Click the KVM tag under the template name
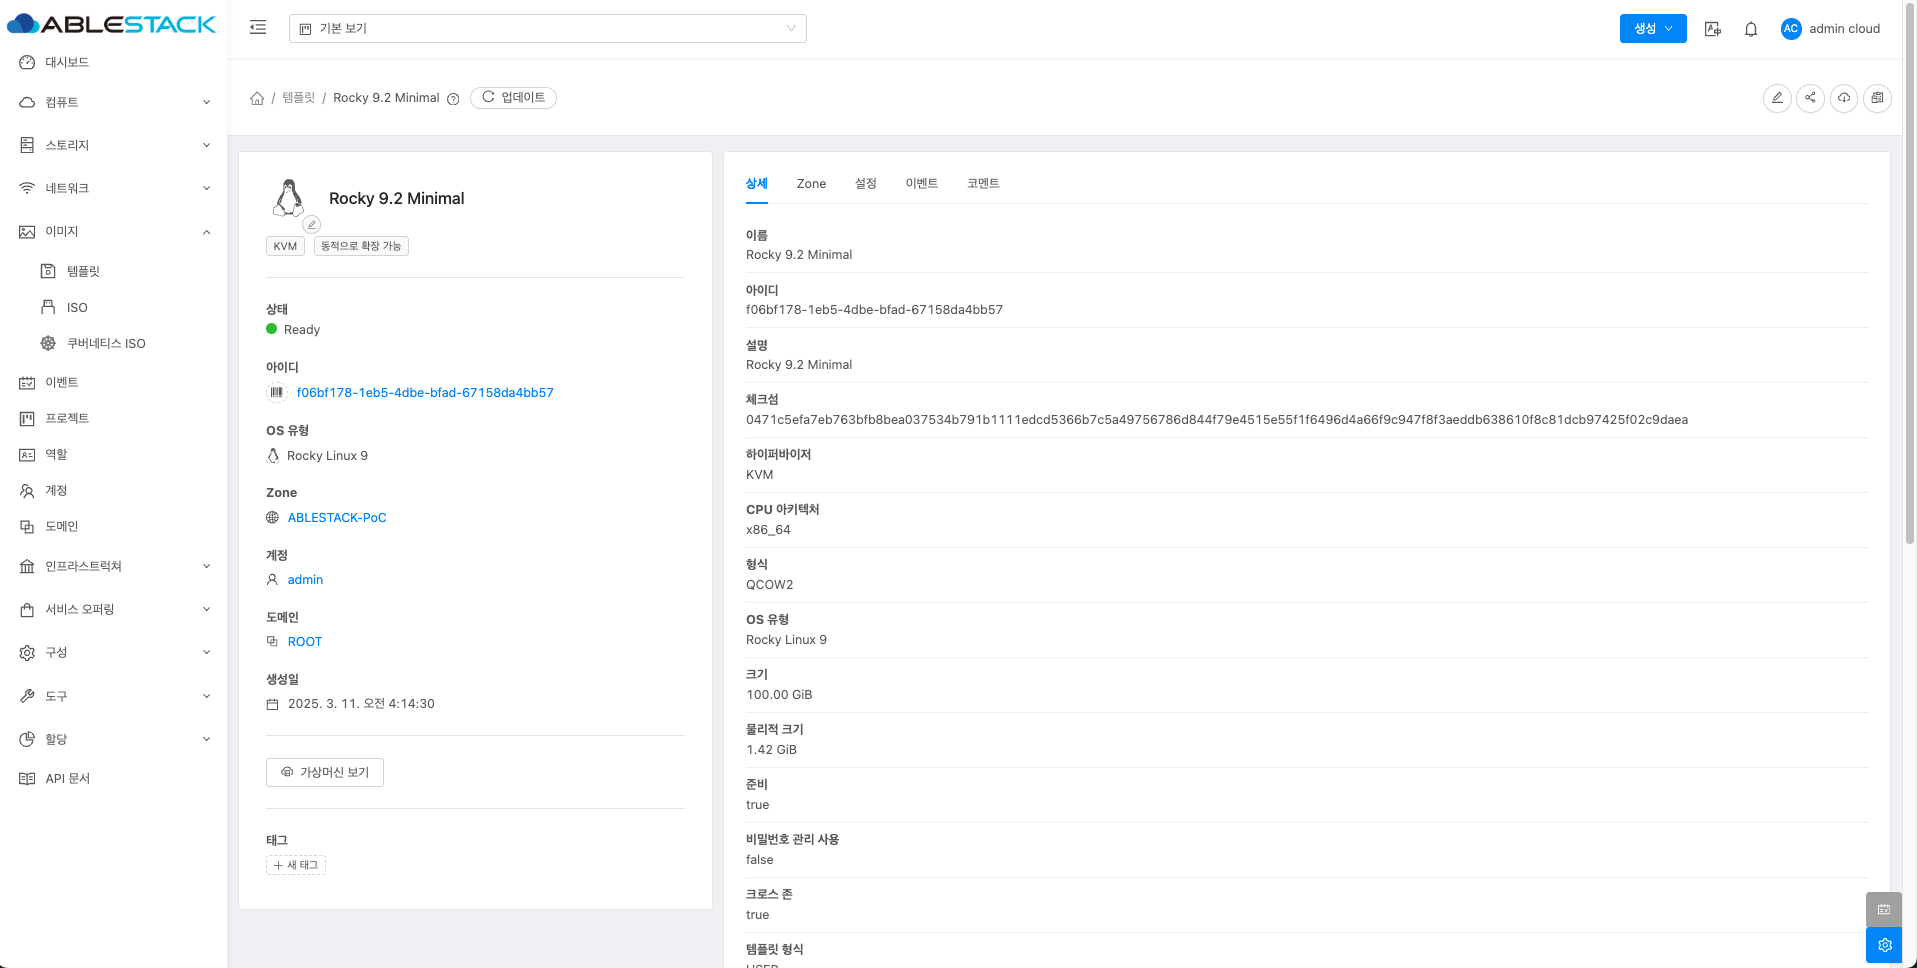The image size is (1917, 968). pyautogui.click(x=285, y=246)
